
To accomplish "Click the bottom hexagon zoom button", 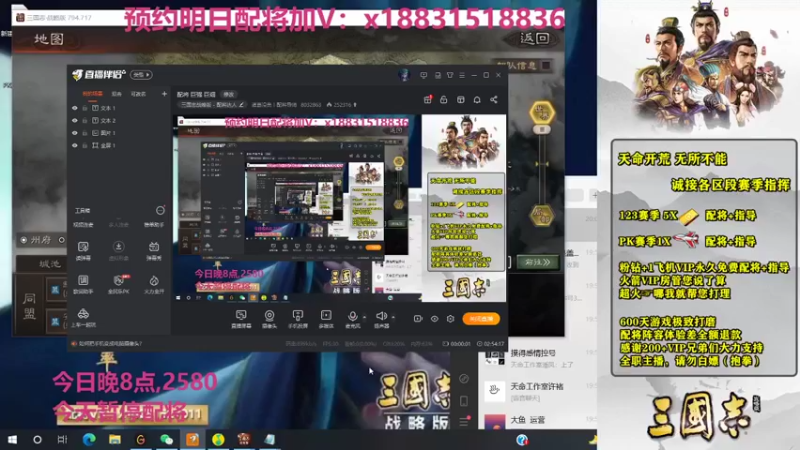I will (542, 216).
